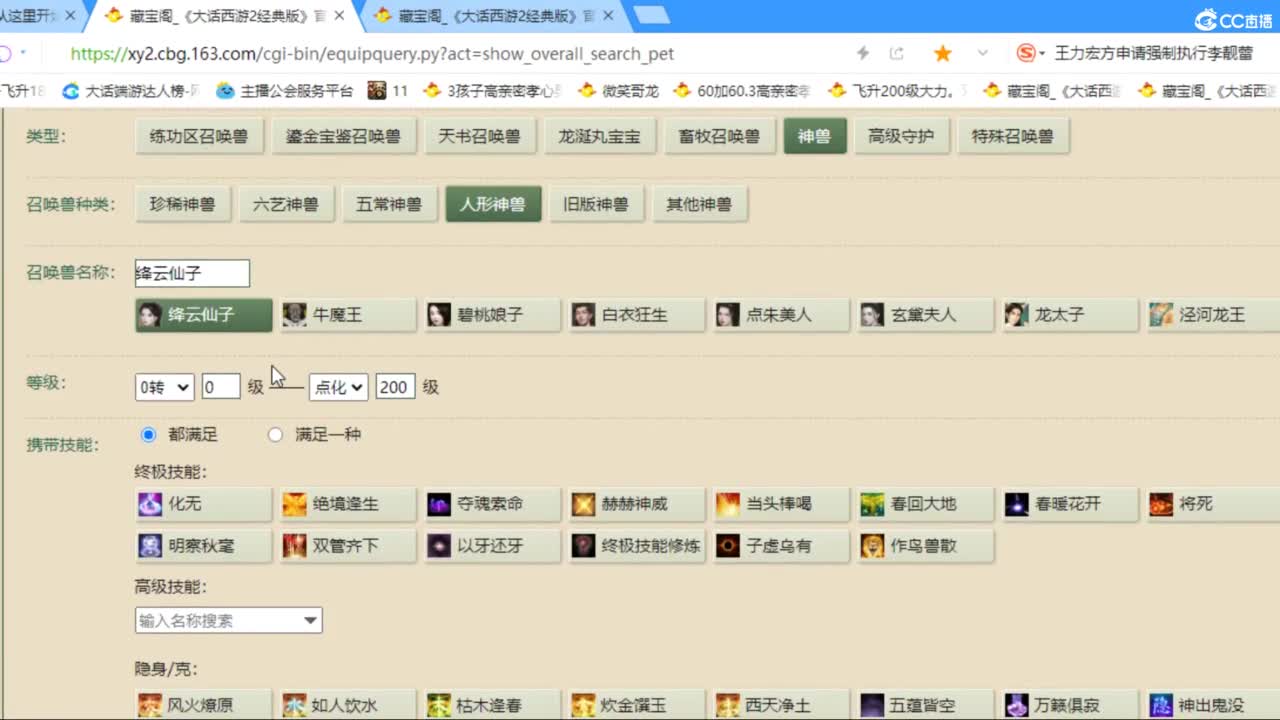Open bookmark 大话端游达人榜
Image resolution: width=1280 pixels, height=720 pixels.
click(x=131, y=91)
